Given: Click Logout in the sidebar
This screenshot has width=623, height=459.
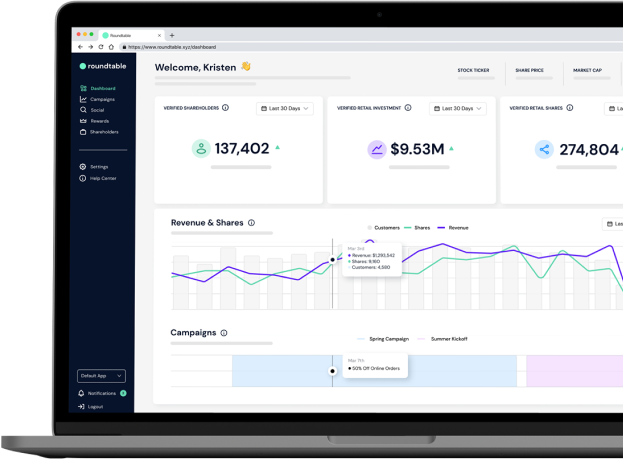Looking at the screenshot, I should click(x=91, y=407).
